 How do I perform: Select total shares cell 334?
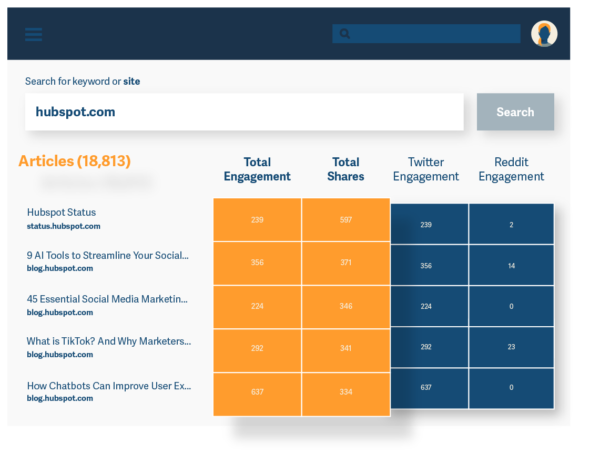pos(346,394)
